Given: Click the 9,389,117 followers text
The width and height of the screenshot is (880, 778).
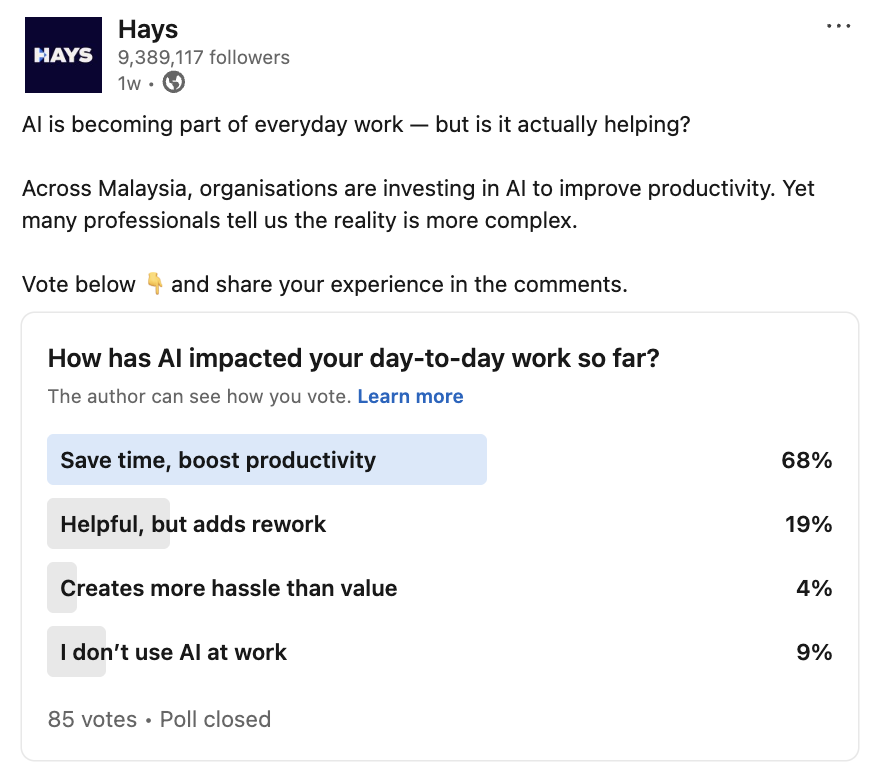Looking at the screenshot, I should click(x=204, y=58).
